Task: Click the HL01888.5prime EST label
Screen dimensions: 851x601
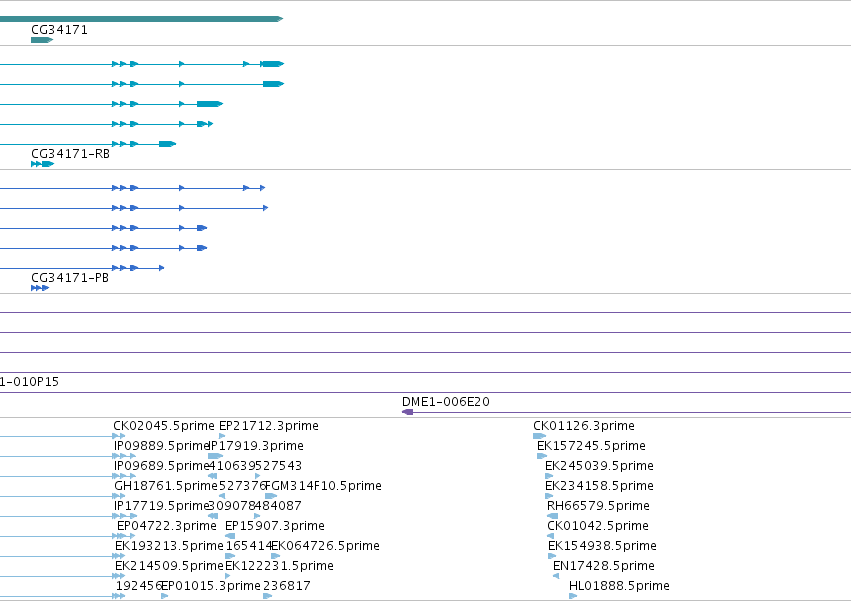Action: pyautogui.click(x=619, y=586)
